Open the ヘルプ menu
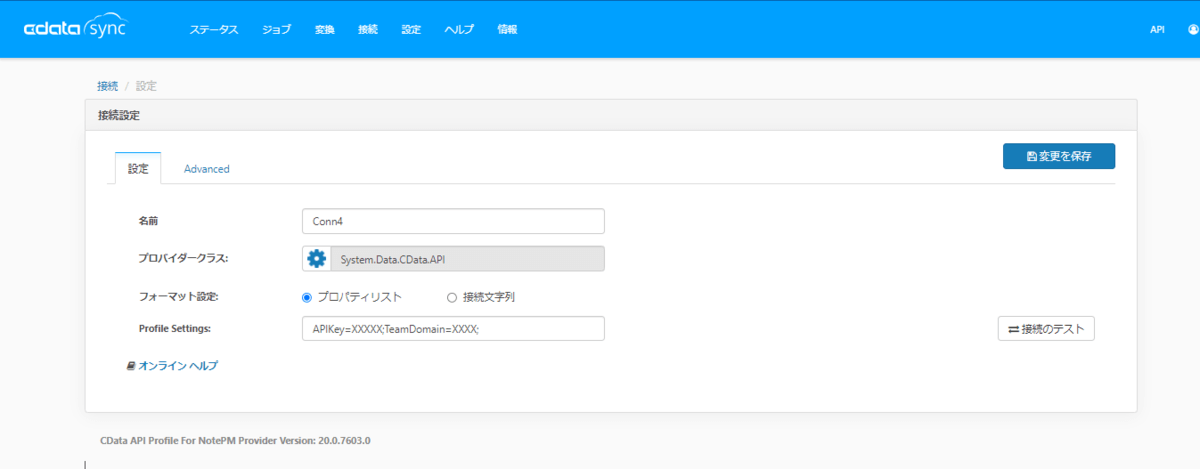Image resolution: width=1200 pixels, height=469 pixels. click(x=459, y=30)
